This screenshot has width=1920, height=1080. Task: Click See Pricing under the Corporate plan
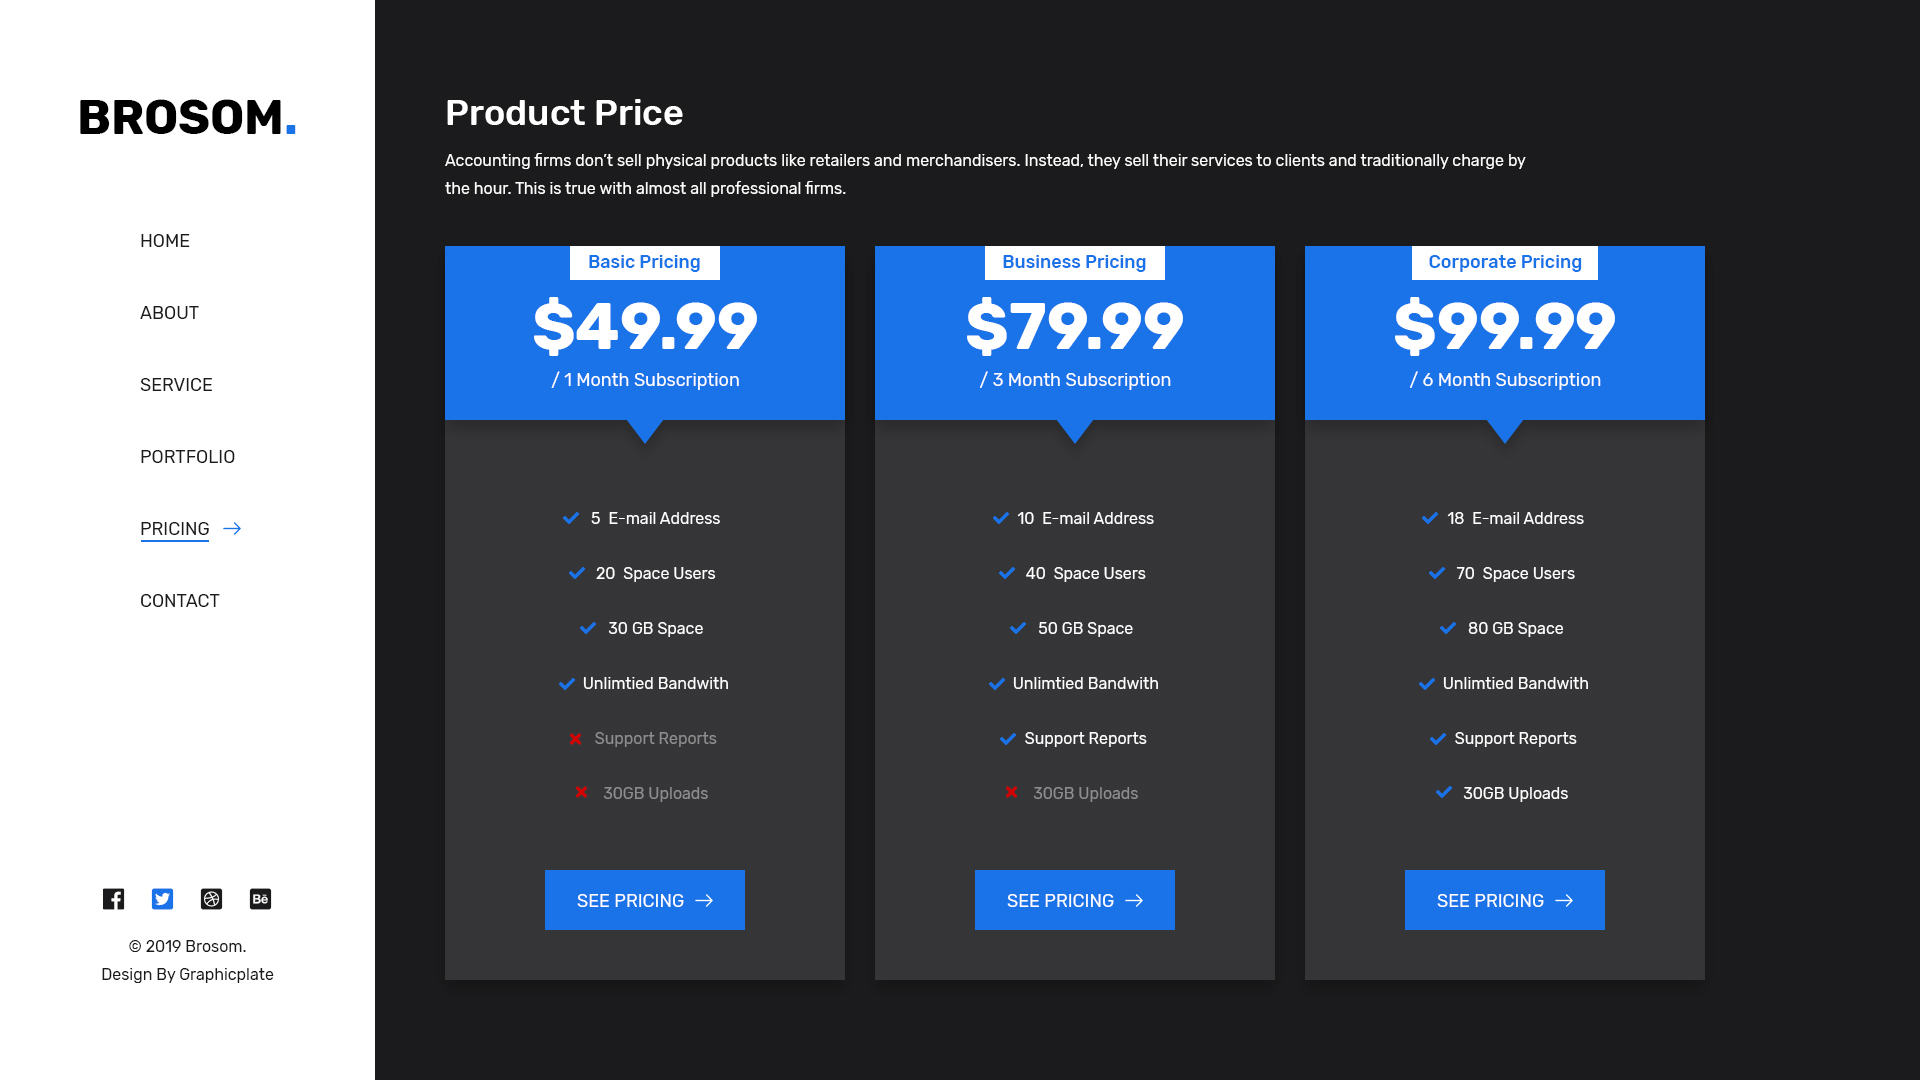pos(1505,900)
